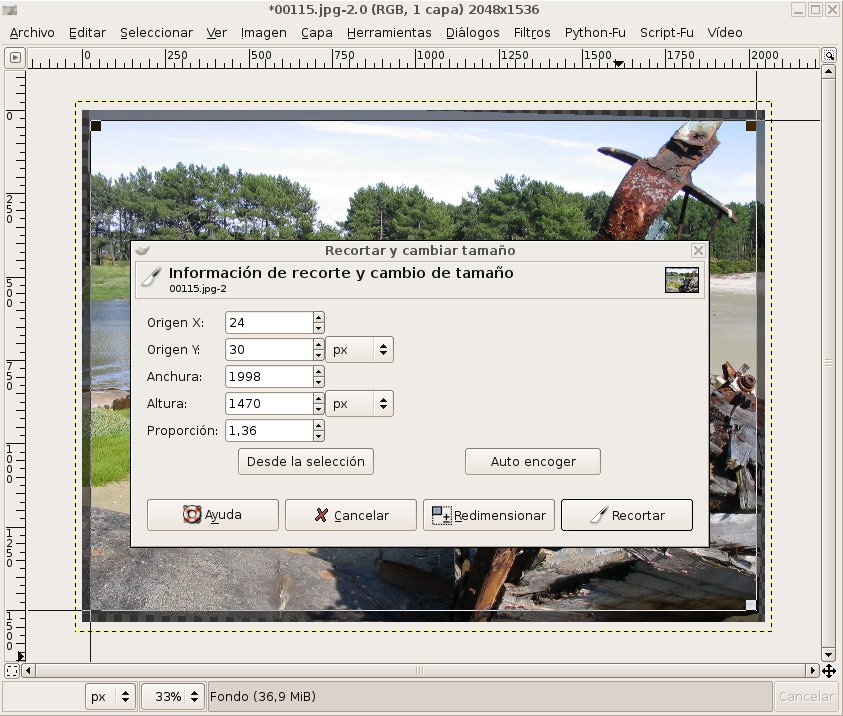Click the Origen X input field
The image size is (843, 716).
269,323
